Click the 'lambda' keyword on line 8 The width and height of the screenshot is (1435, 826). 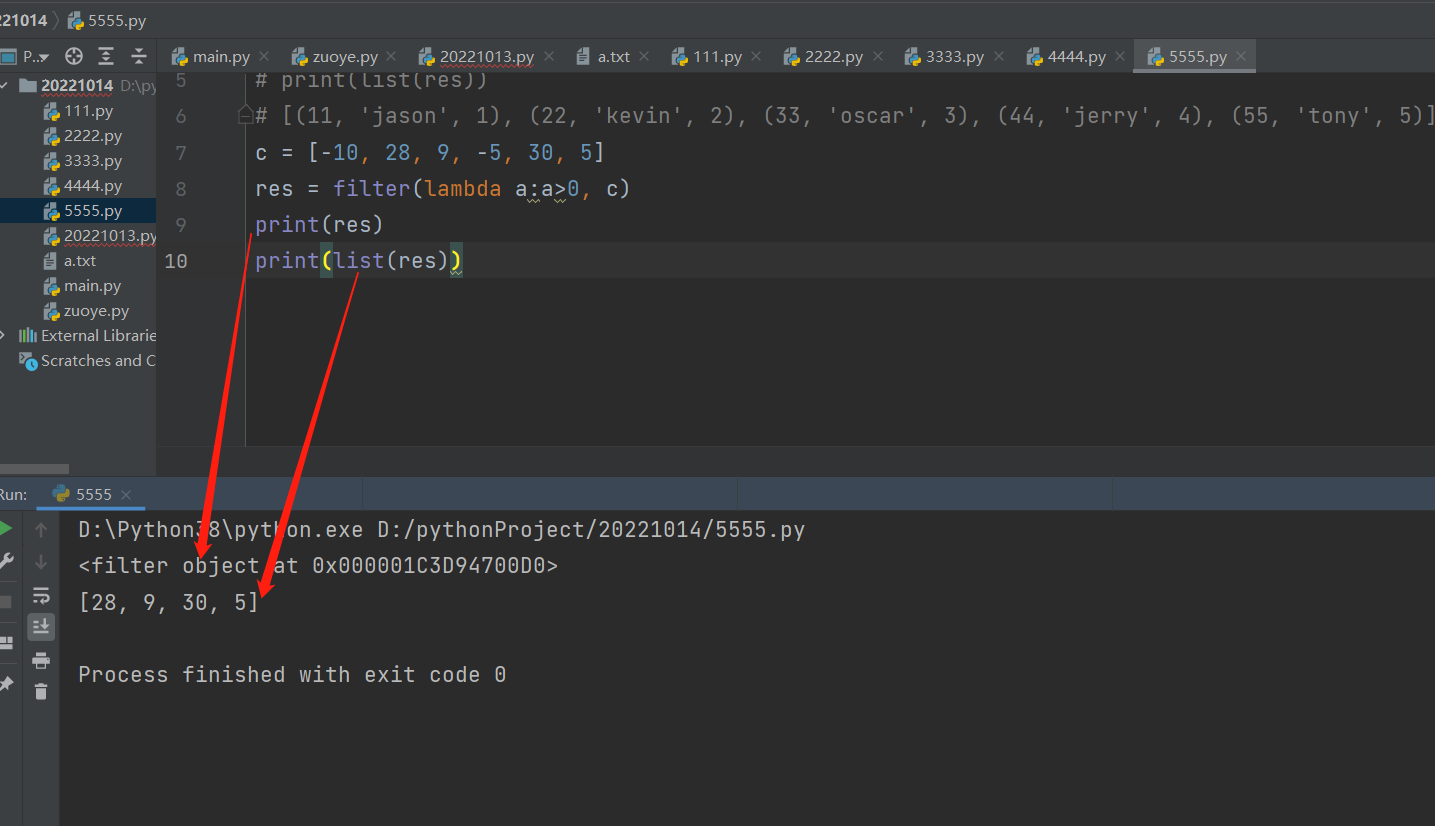pyautogui.click(x=463, y=189)
